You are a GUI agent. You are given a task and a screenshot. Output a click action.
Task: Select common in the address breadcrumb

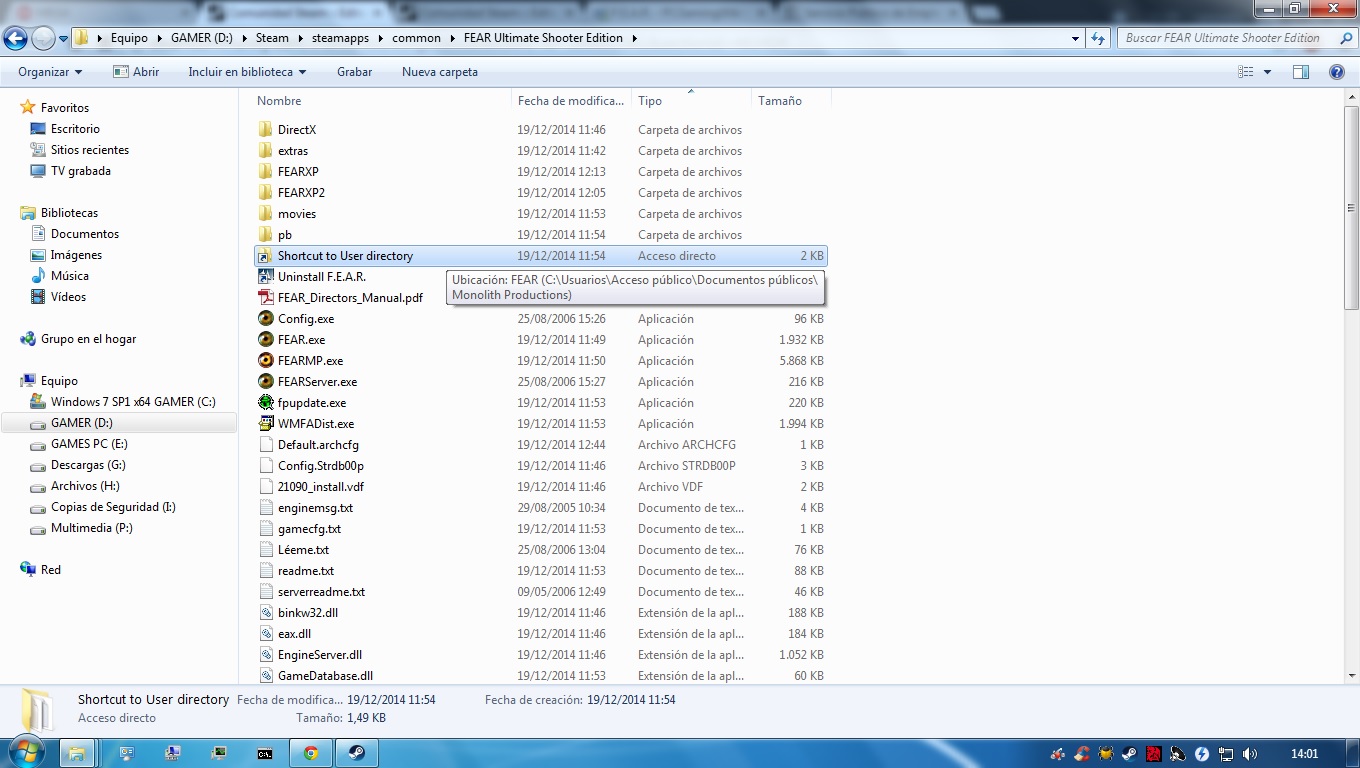pyautogui.click(x=417, y=38)
